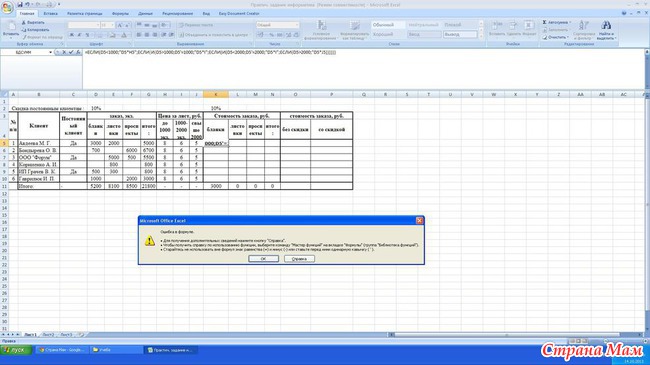The height and width of the screenshot is (365, 650).
Task: Click OK in the error dialog
Action: (263, 259)
